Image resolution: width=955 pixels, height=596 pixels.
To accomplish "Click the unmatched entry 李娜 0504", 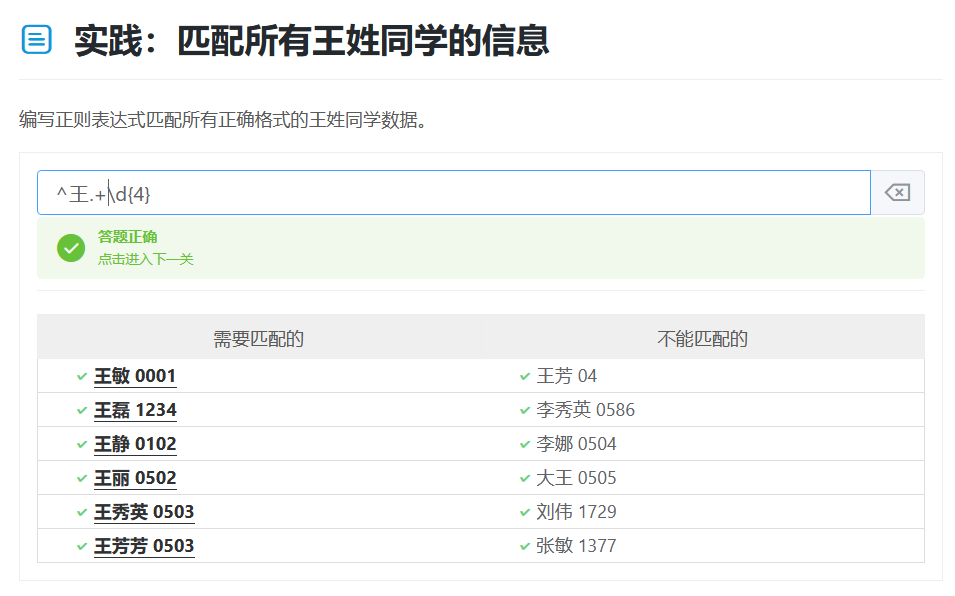I will pos(576,444).
